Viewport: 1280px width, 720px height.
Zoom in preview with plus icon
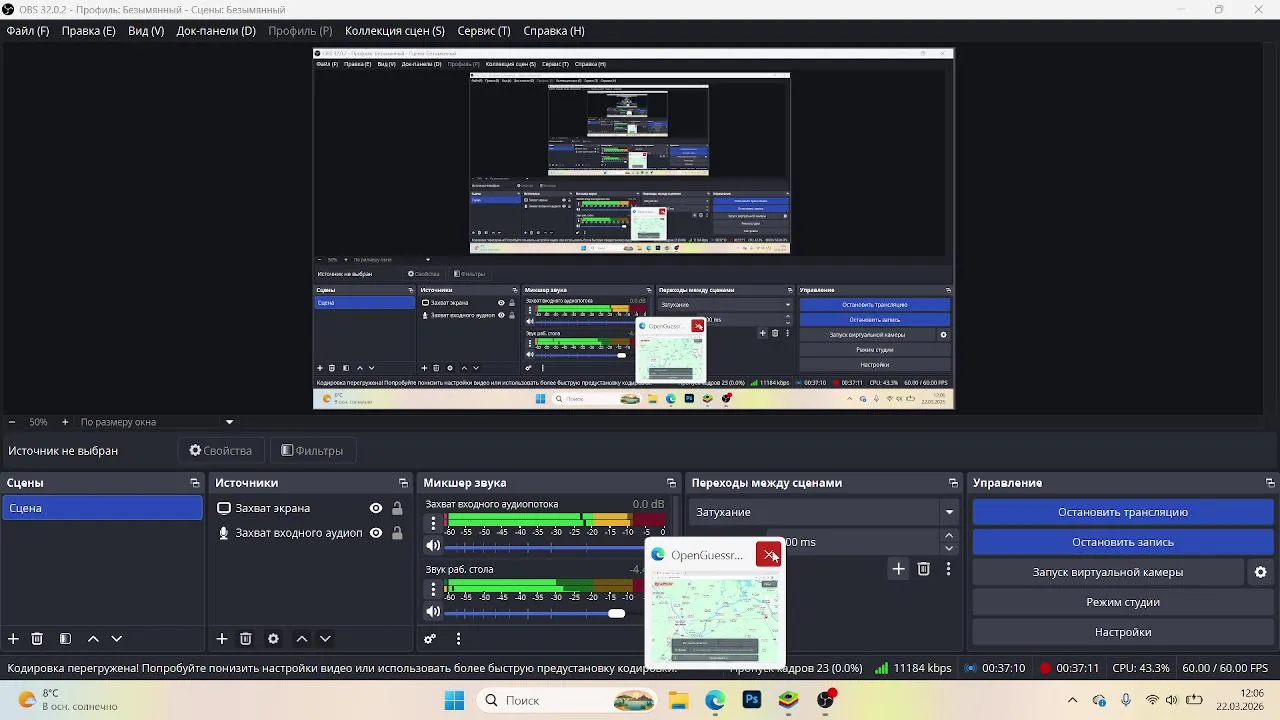tap(65, 422)
